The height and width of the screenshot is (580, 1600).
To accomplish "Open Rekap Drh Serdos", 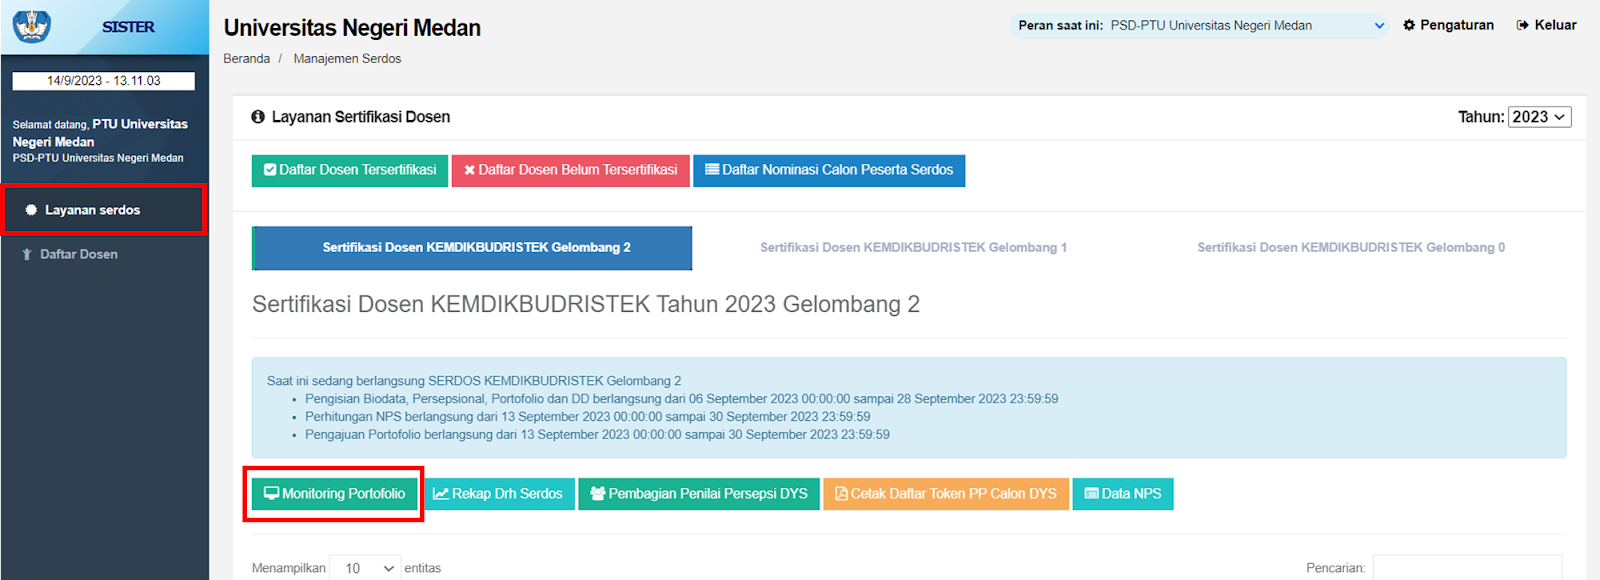I will pos(498,494).
